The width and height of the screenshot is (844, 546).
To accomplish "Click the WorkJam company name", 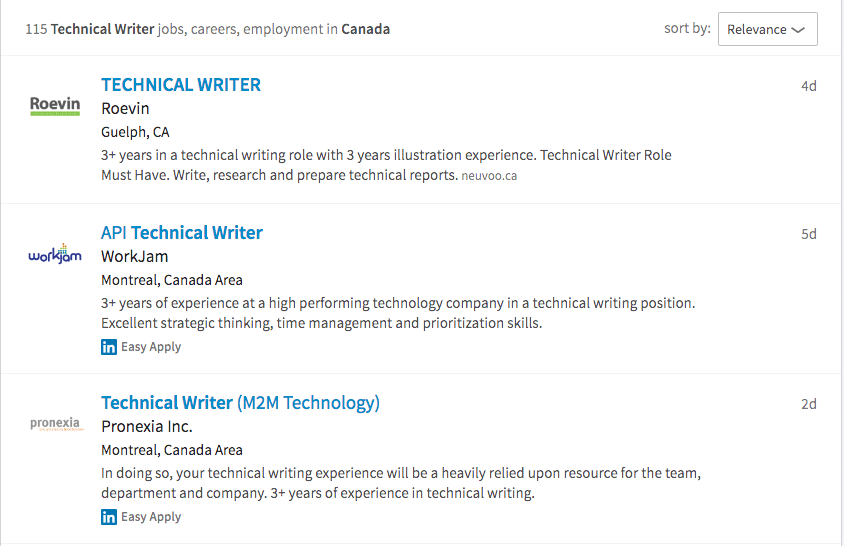I will point(135,257).
